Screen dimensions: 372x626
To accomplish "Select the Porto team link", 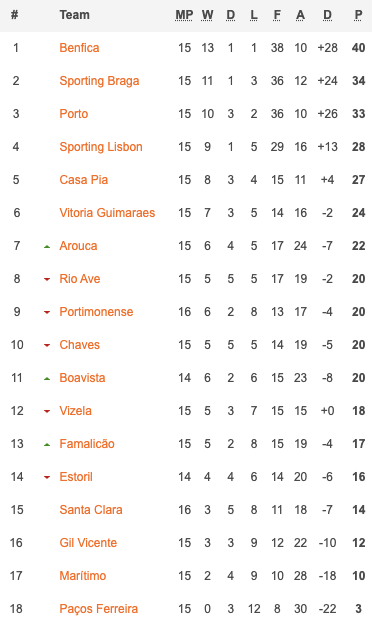I will tap(74, 114).
